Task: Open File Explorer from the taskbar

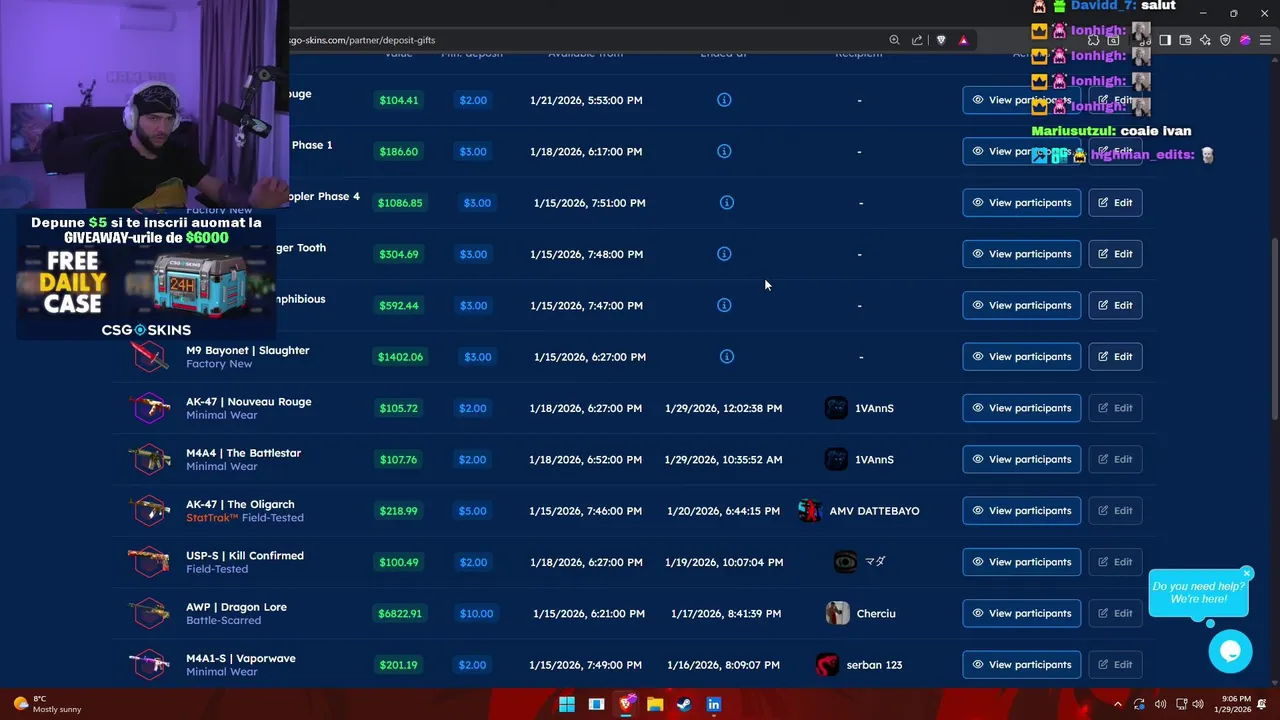Action: tap(655, 704)
